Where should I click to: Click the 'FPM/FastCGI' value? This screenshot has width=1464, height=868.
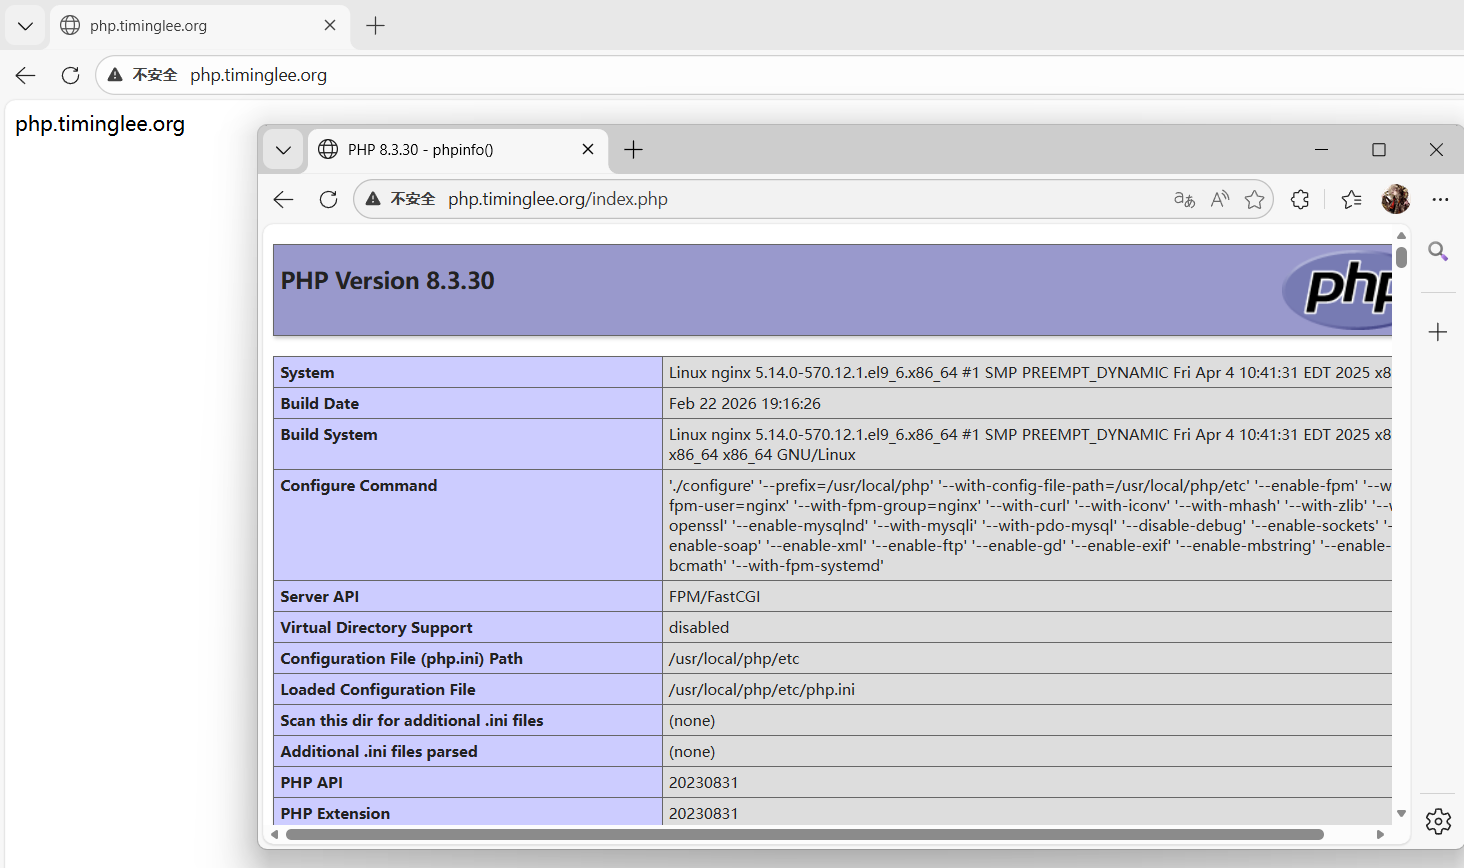714,597
